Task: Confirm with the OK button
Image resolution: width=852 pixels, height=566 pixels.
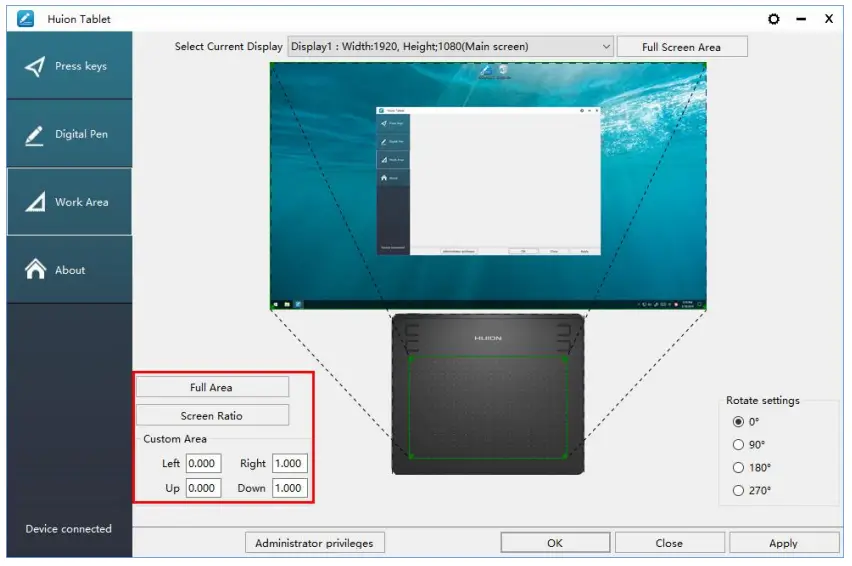Action: (555, 543)
